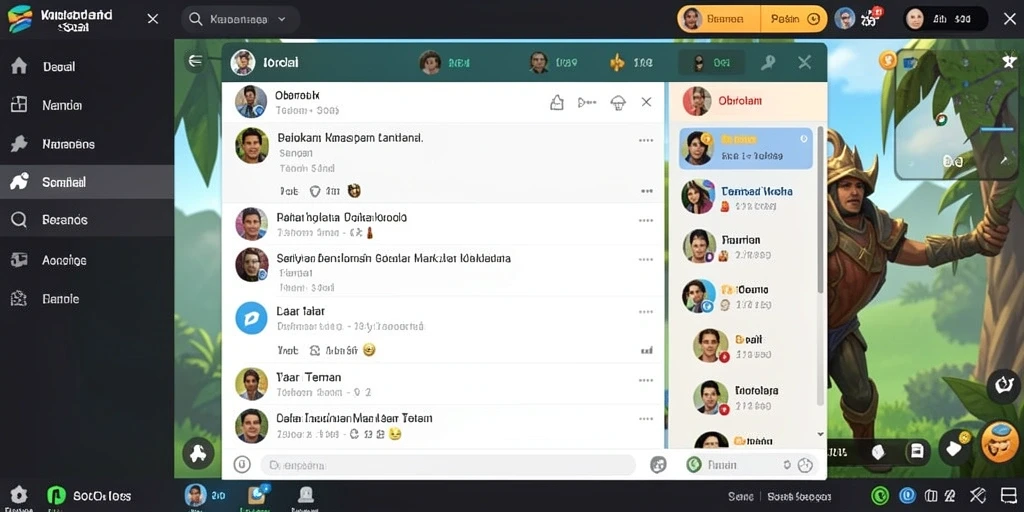Open the folder icon in bottom taskbar
Viewport: 1024px width, 512px height.
click(258, 496)
